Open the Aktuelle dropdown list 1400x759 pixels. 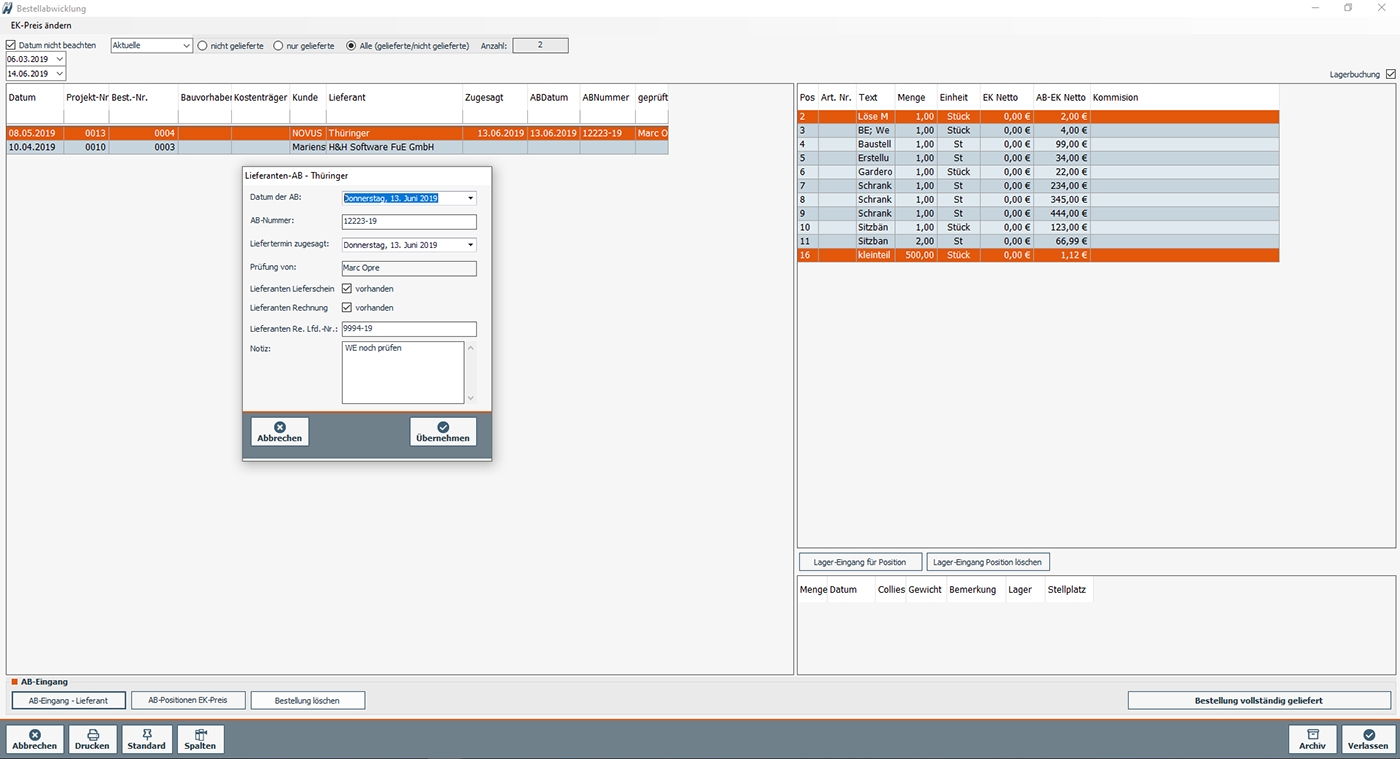click(188, 45)
